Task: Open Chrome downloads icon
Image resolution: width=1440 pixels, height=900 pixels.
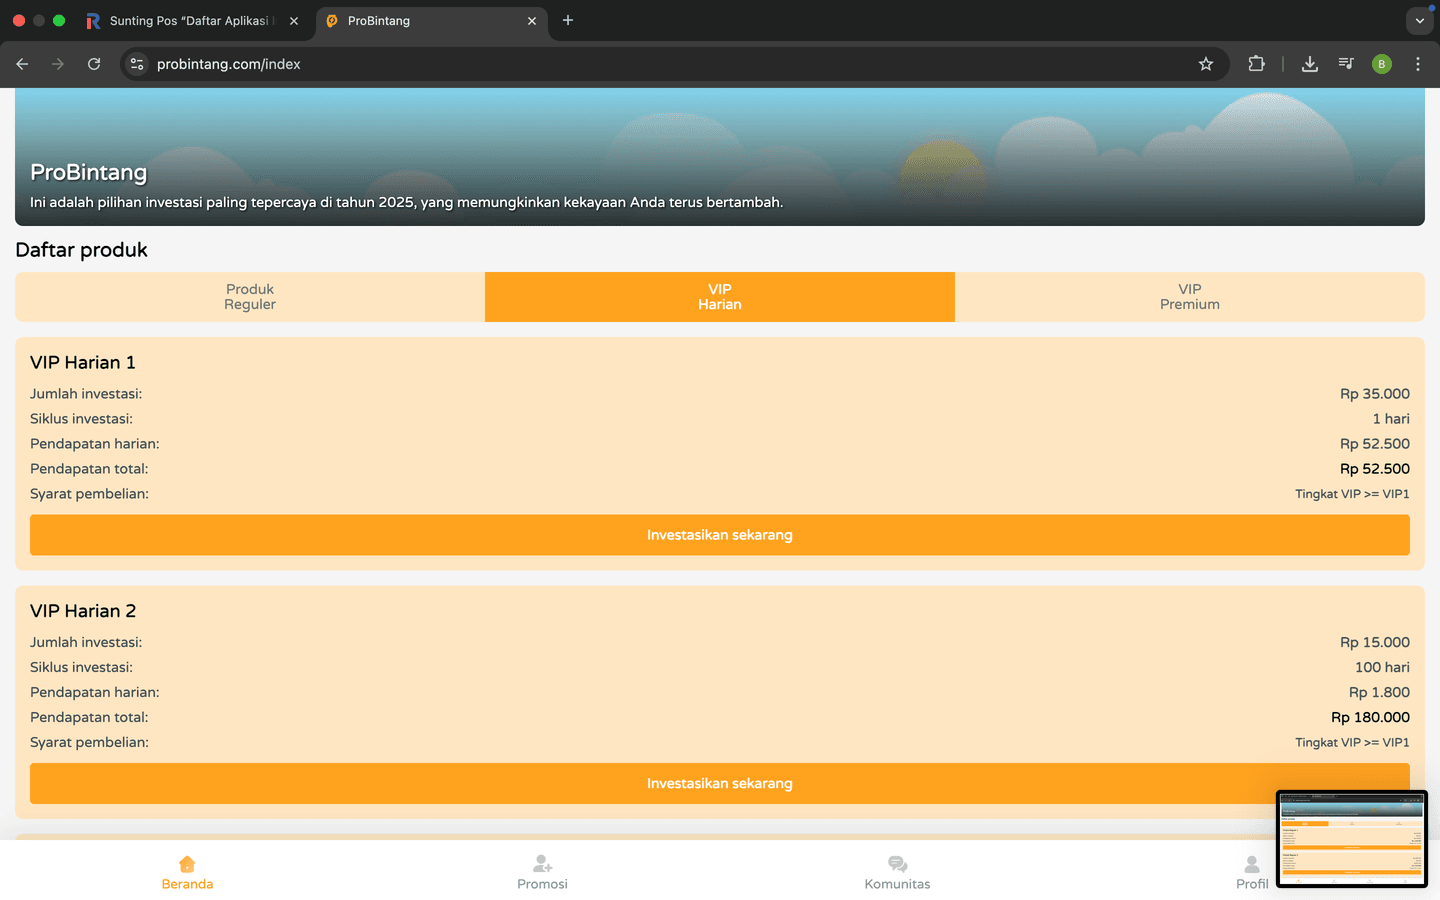Action: pyautogui.click(x=1309, y=64)
